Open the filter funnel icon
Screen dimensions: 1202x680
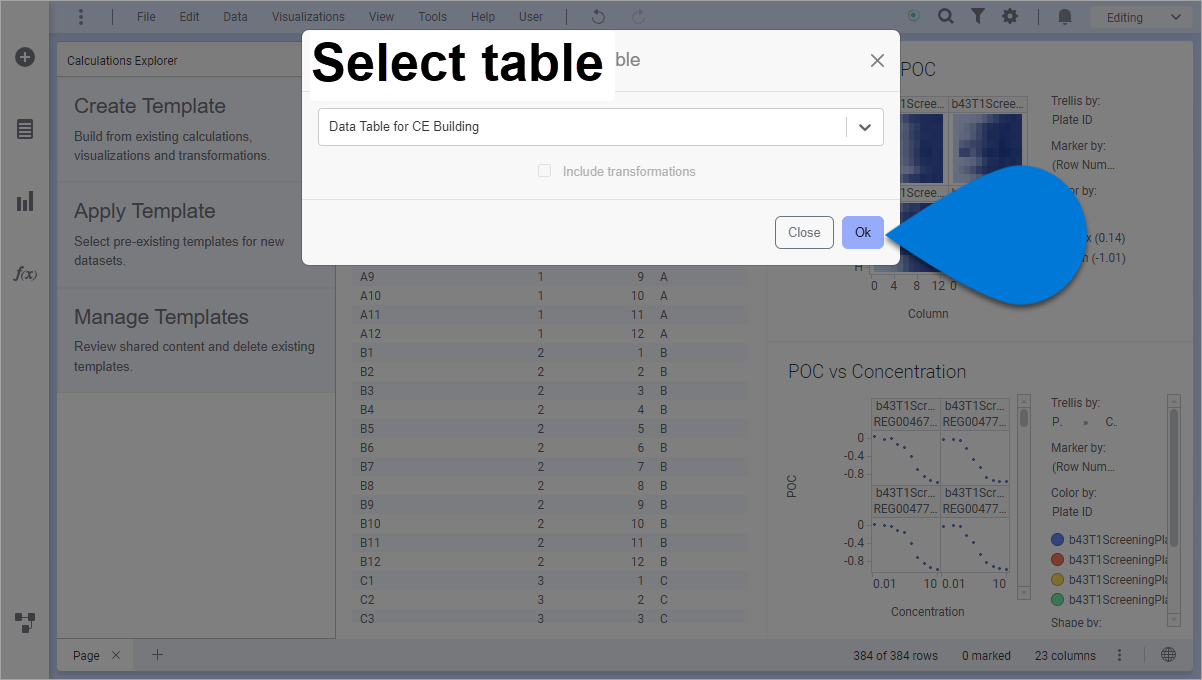(978, 17)
